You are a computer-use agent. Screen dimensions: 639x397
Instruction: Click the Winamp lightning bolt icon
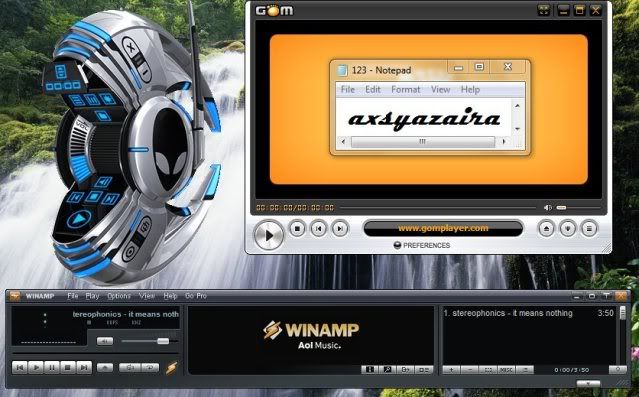point(172,368)
